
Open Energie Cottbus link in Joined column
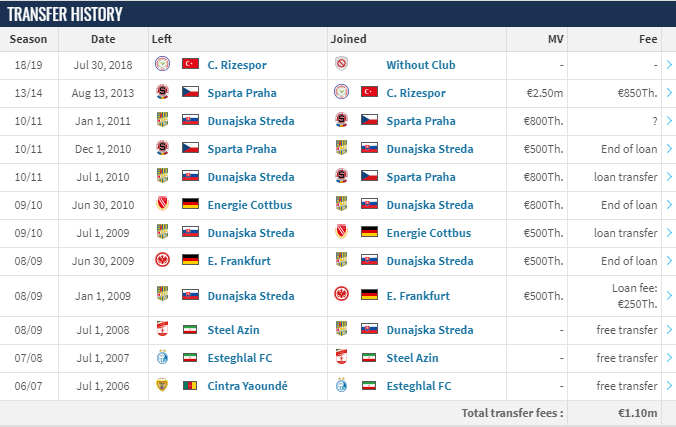pos(429,233)
